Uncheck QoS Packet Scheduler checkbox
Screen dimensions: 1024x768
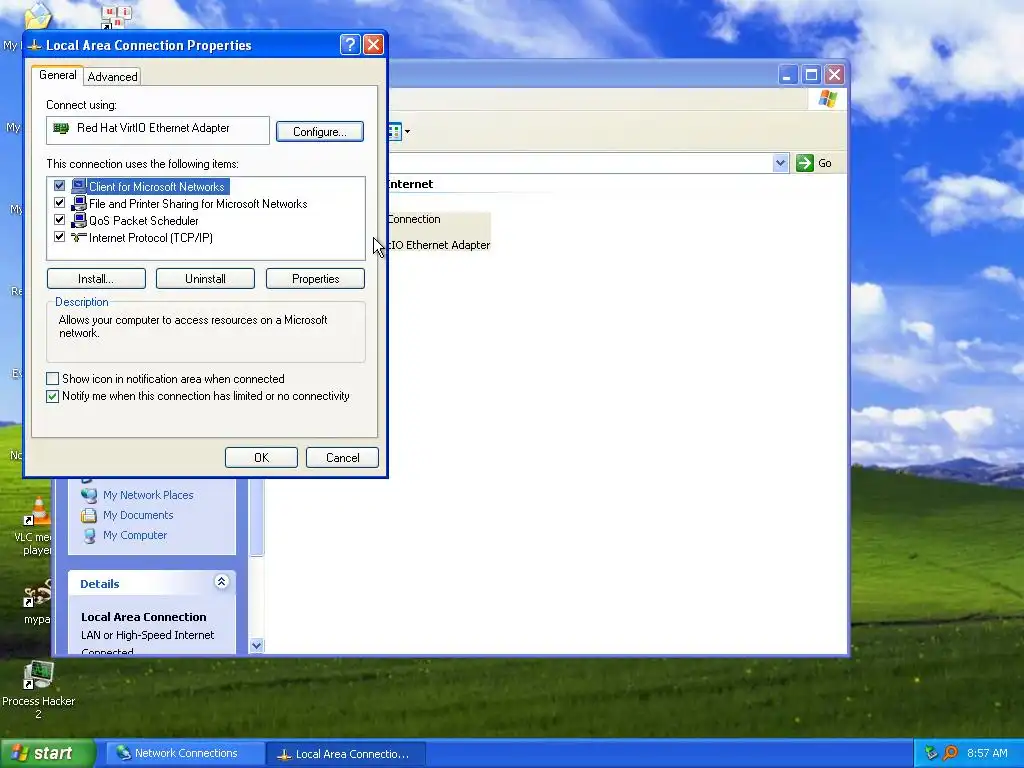click(x=59, y=220)
